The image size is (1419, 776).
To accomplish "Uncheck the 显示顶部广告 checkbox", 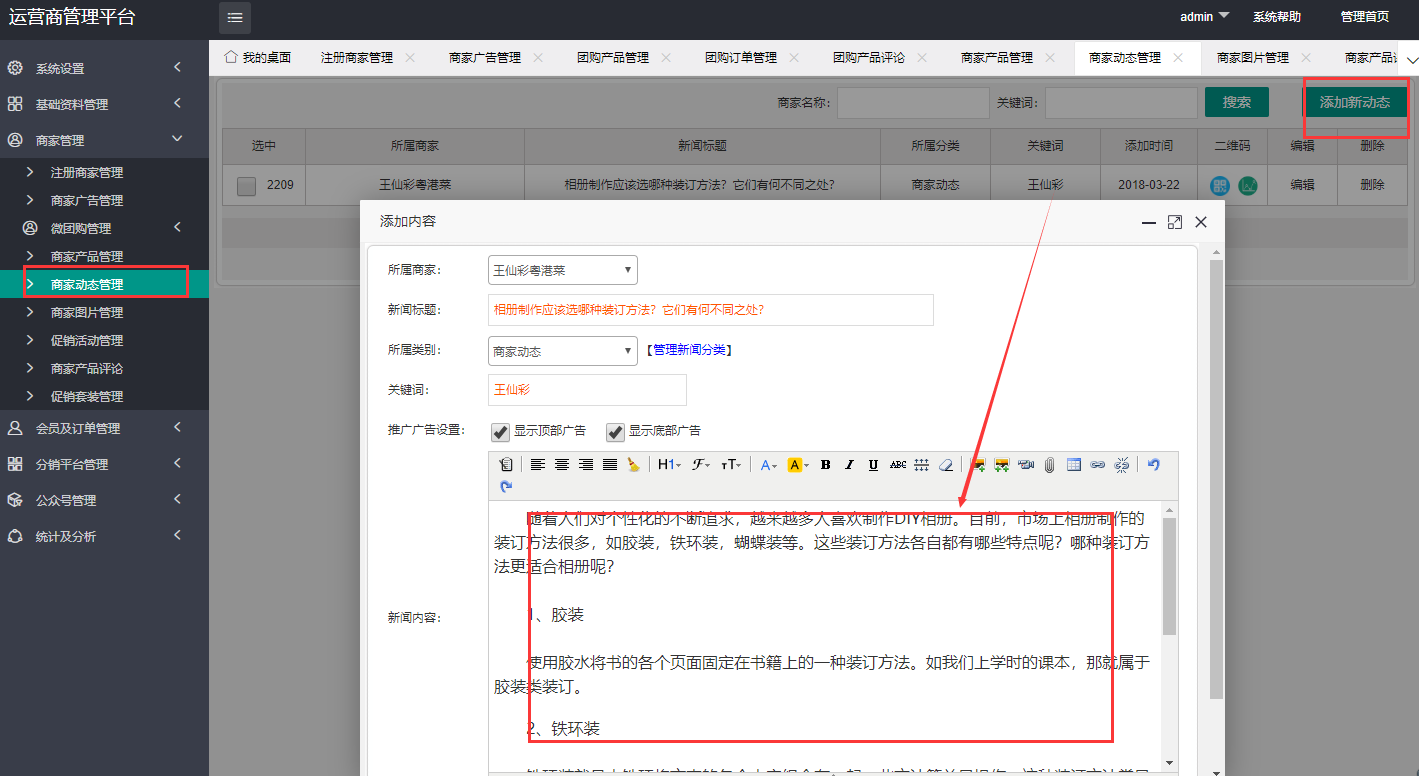I will [x=501, y=432].
